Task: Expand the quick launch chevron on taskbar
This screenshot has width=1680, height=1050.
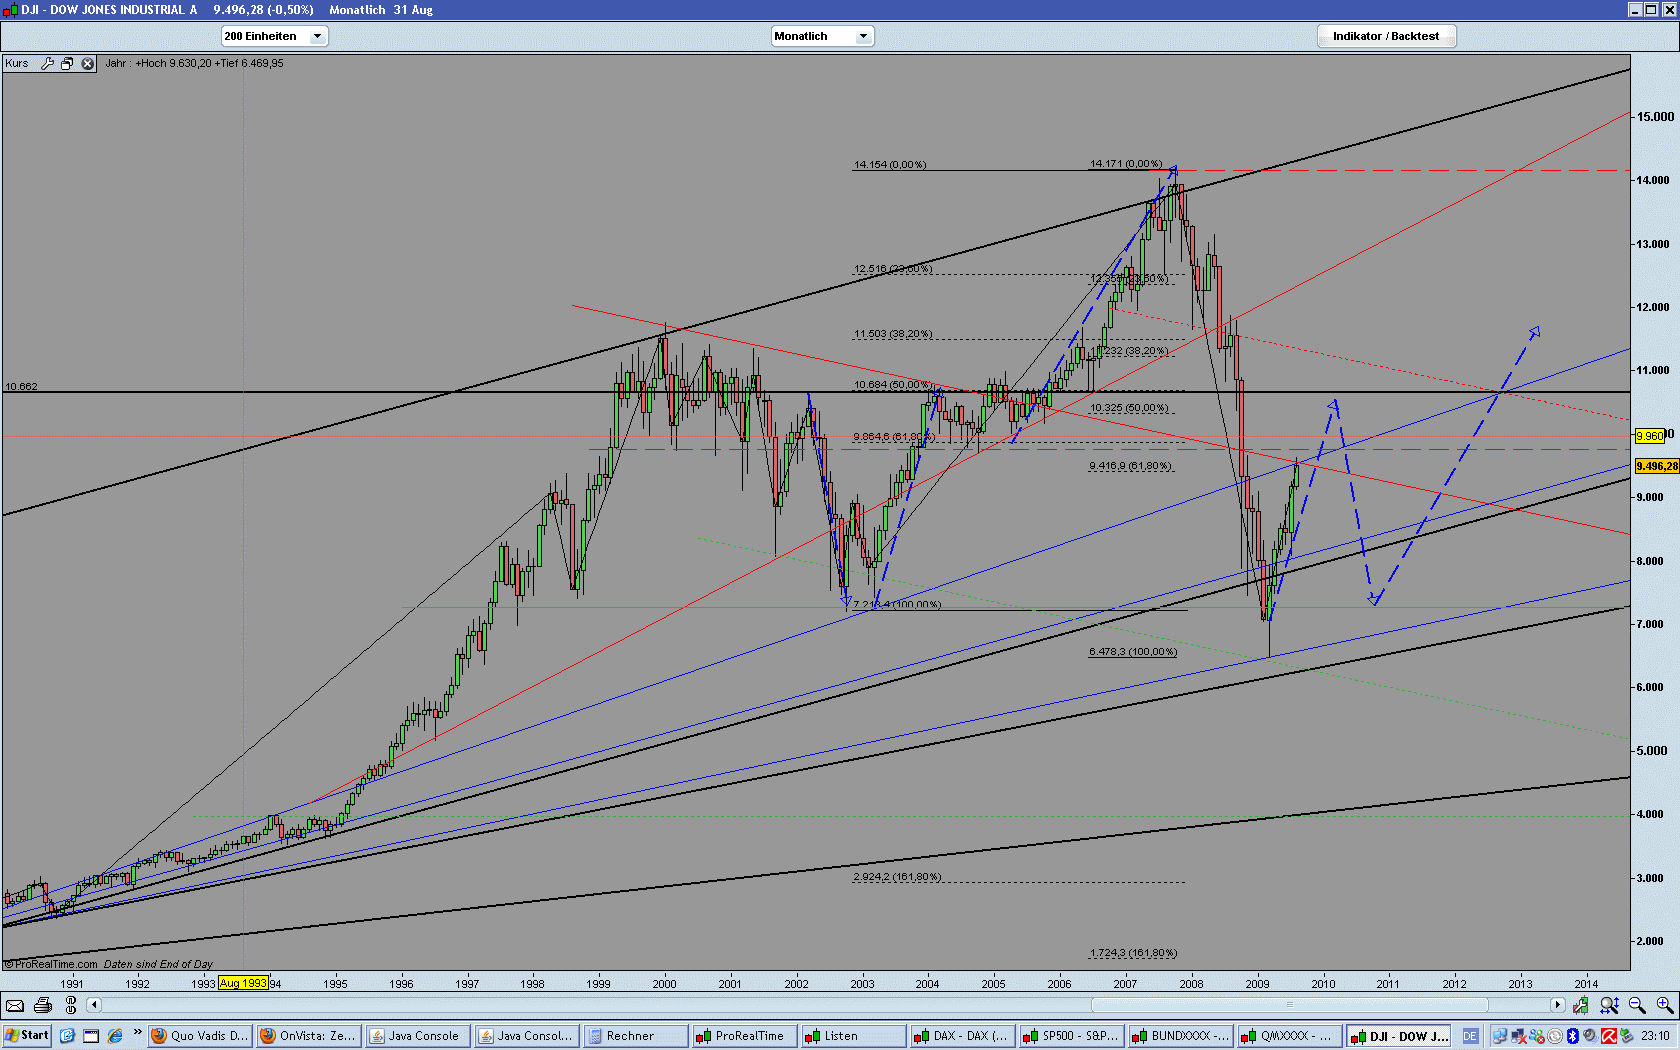Action: [x=135, y=1035]
